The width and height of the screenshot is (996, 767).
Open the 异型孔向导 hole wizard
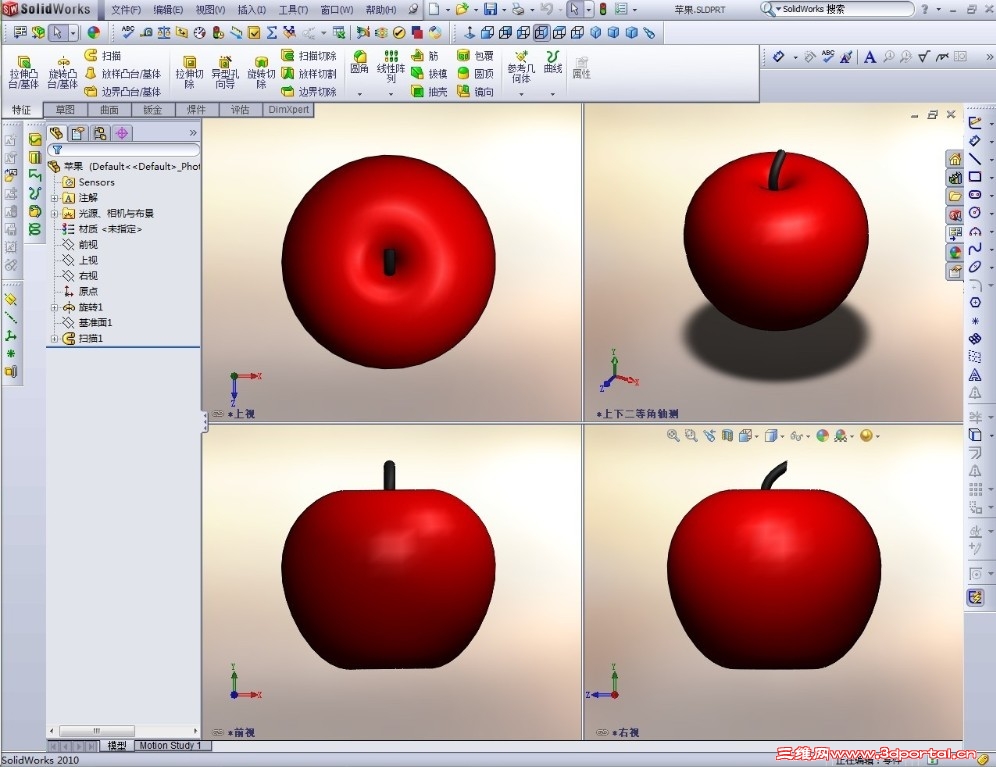225,72
